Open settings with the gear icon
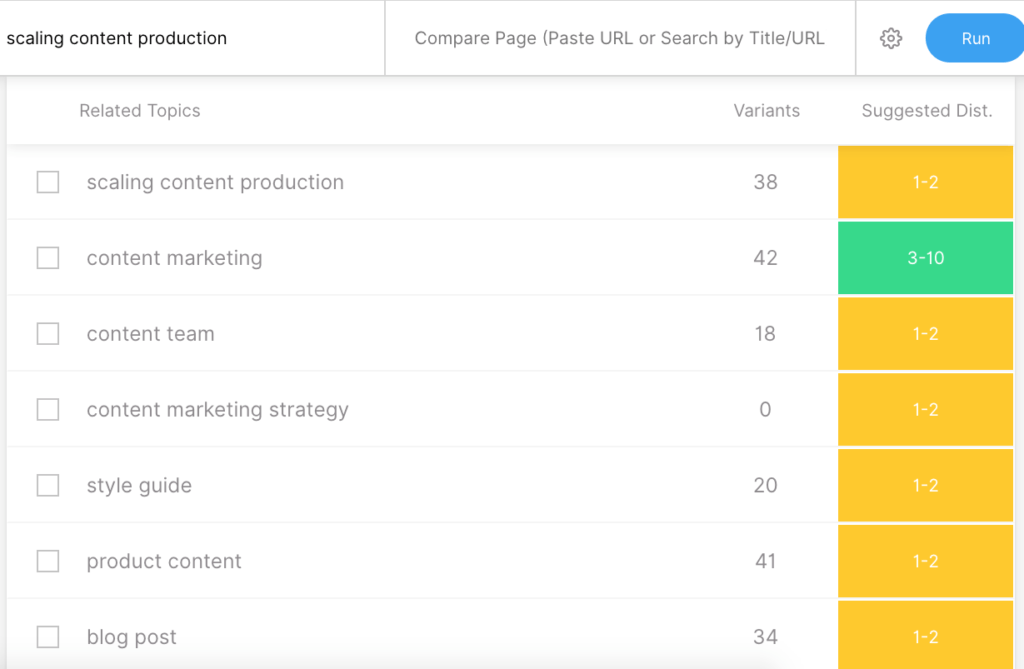 pos(890,39)
